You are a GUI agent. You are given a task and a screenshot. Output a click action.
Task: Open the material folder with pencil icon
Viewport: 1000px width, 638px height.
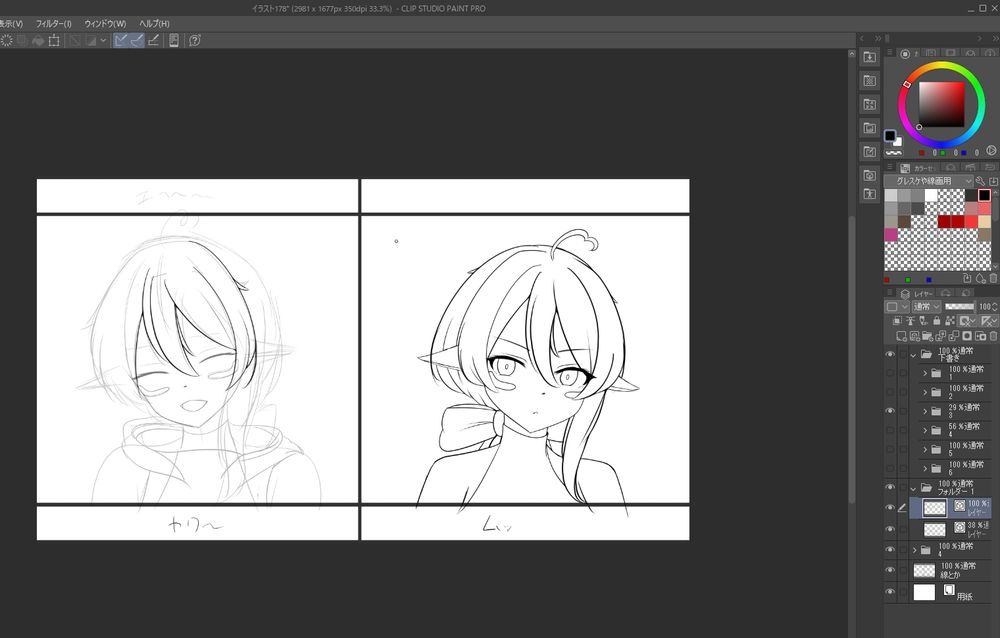[869, 152]
